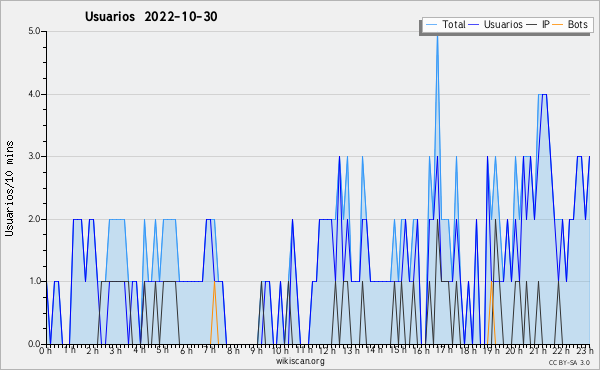Click the dark blue Usuarios legend line
The width and height of the screenshot is (600, 370).
point(474,25)
